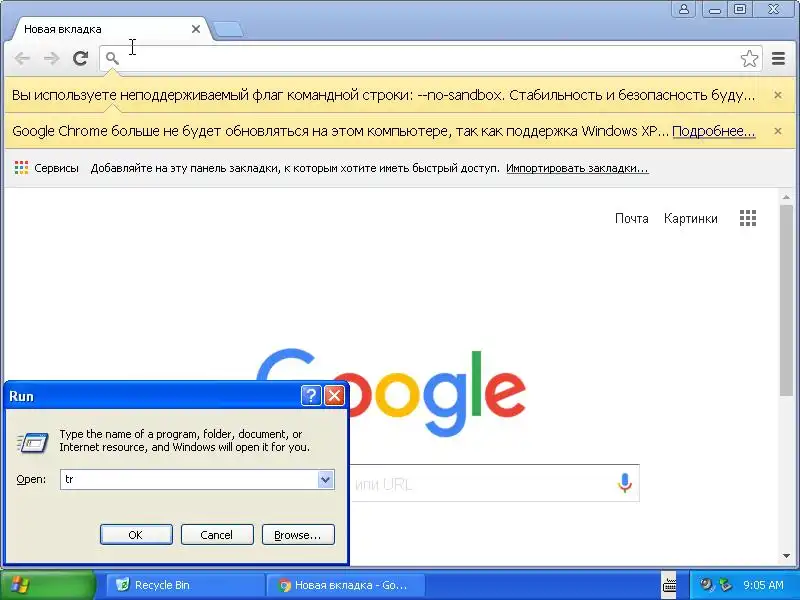Screen dimensions: 800x600
Task: Click the vertical scrollbar thumb
Action: click(x=786, y=300)
